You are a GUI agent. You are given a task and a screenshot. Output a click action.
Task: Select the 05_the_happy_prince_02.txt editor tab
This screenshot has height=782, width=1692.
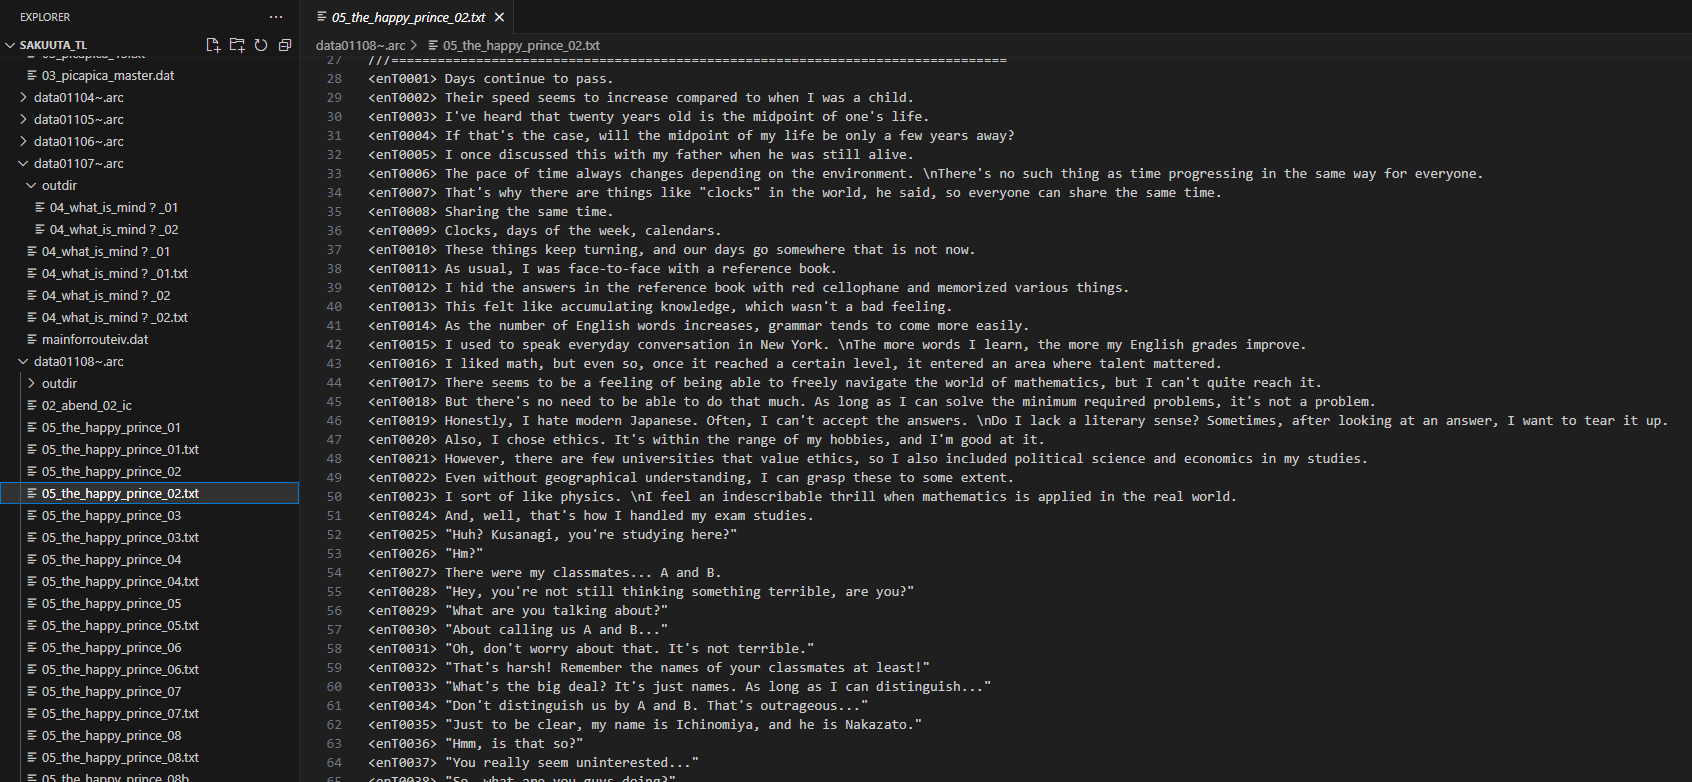[408, 17]
